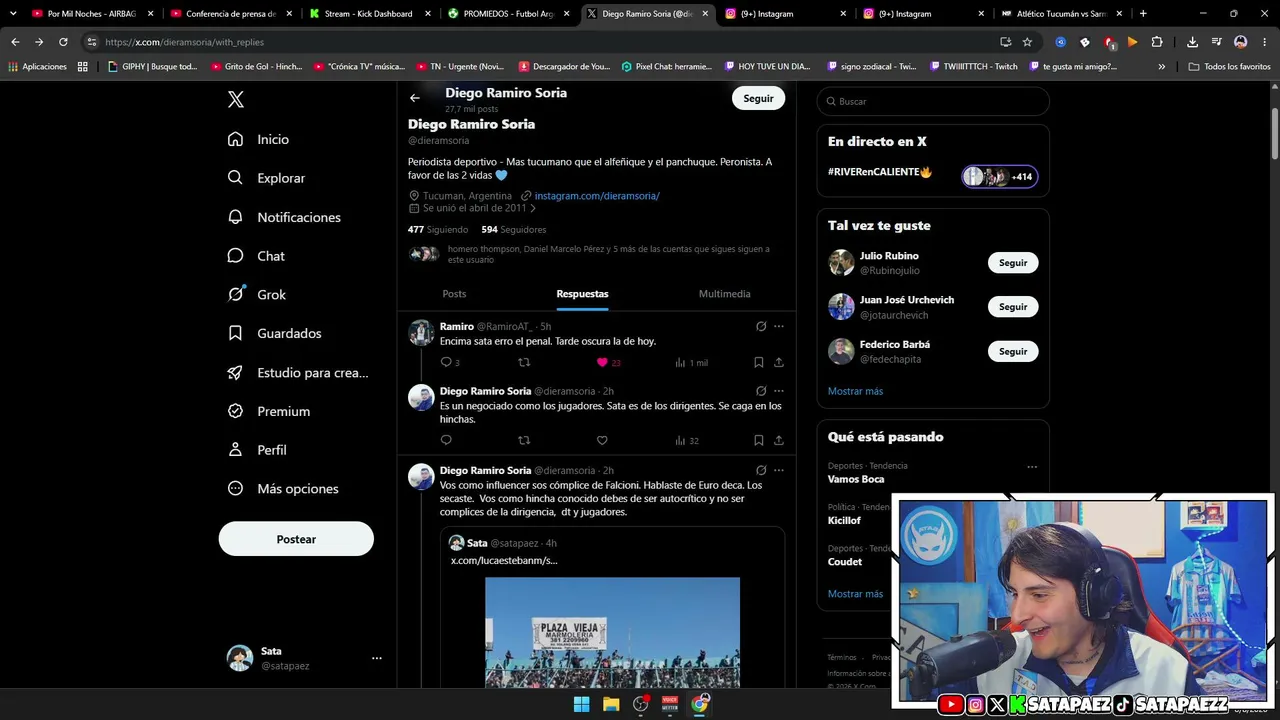Open Ramiro's profile avatar
The height and width of the screenshot is (720, 1280).
421,333
